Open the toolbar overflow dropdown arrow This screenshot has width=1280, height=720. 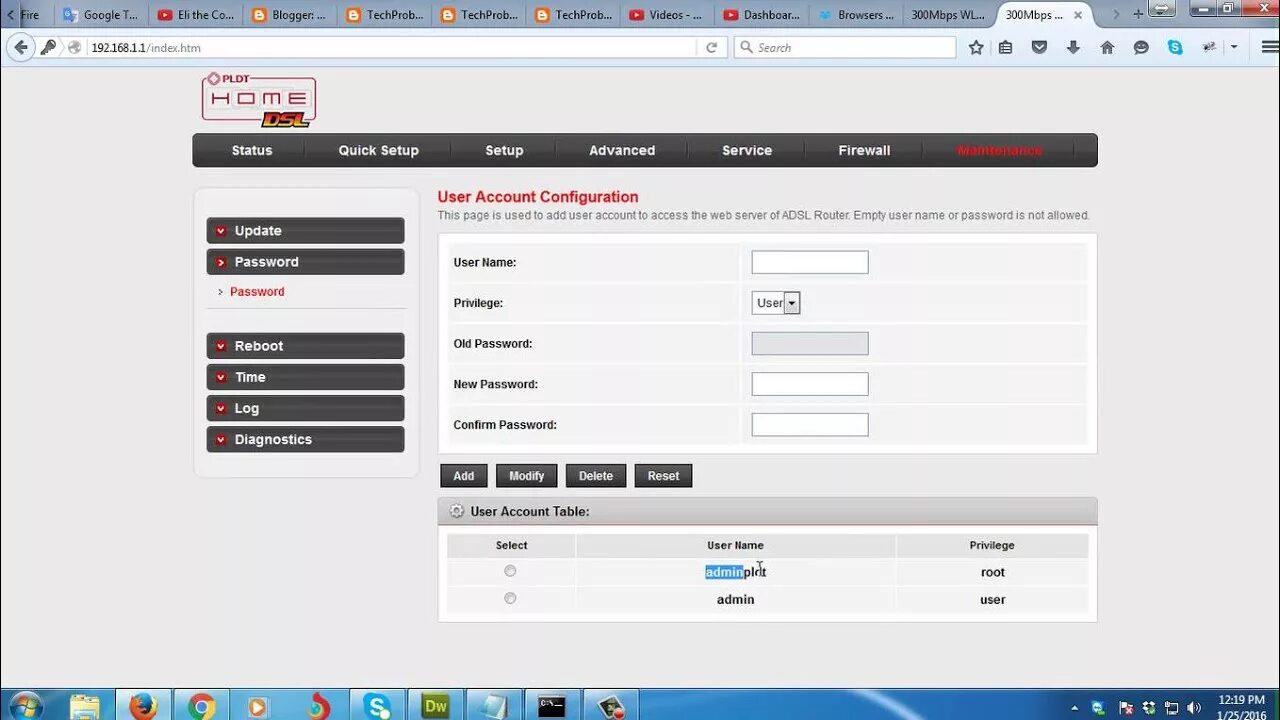(1234, 47)
